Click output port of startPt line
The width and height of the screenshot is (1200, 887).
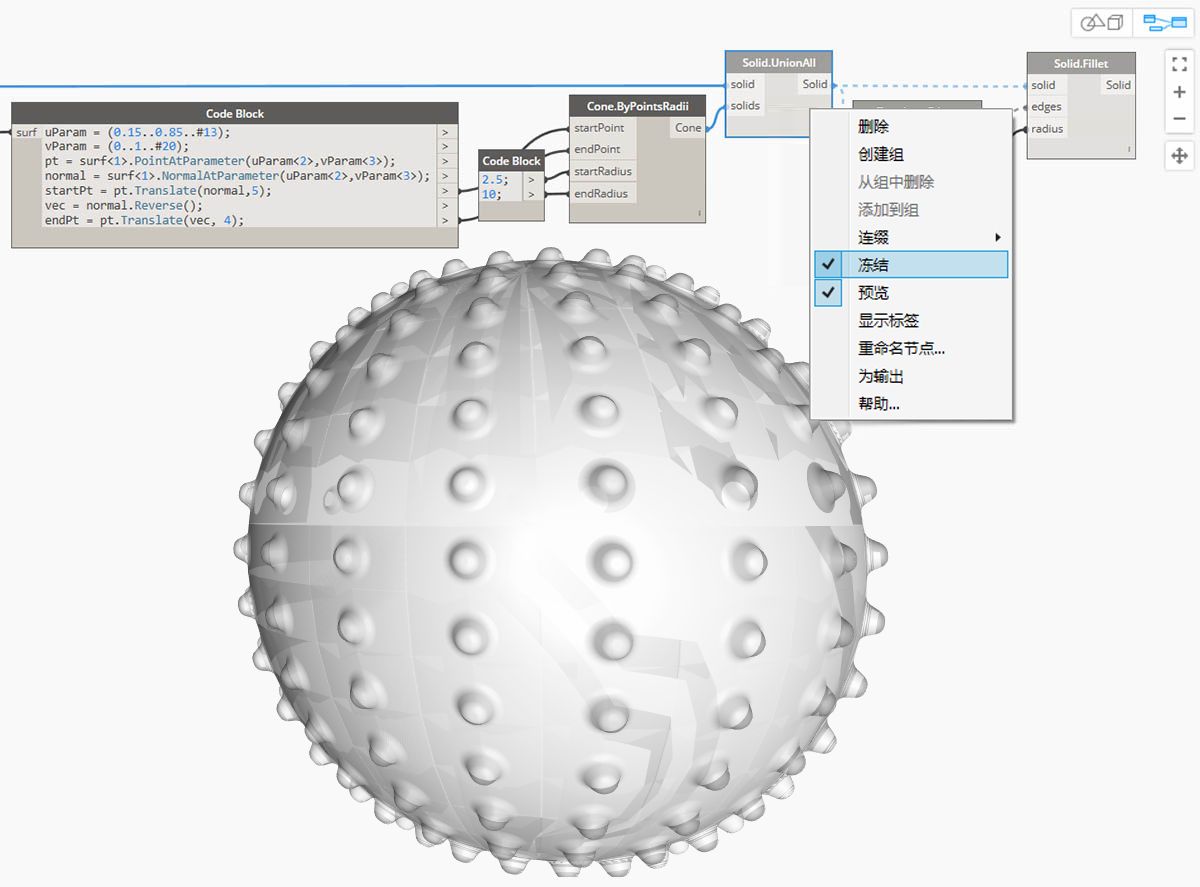click(x=447, y=191)
